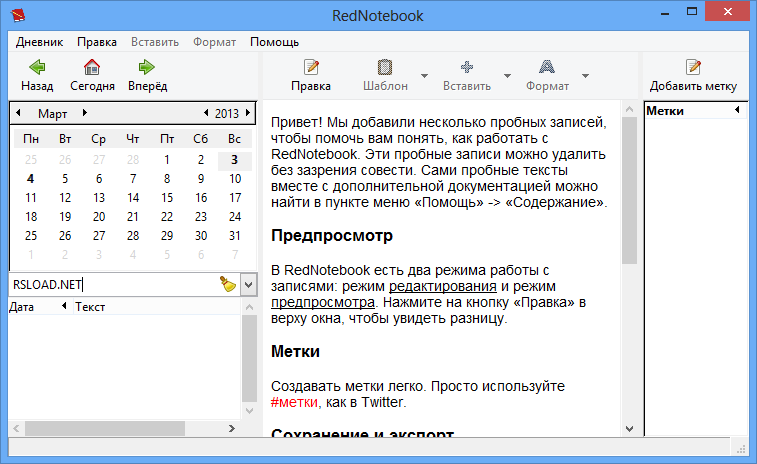
Task: Select bold day 4 in the calendar
Action: pyautogui.click(x=30, y=179)
